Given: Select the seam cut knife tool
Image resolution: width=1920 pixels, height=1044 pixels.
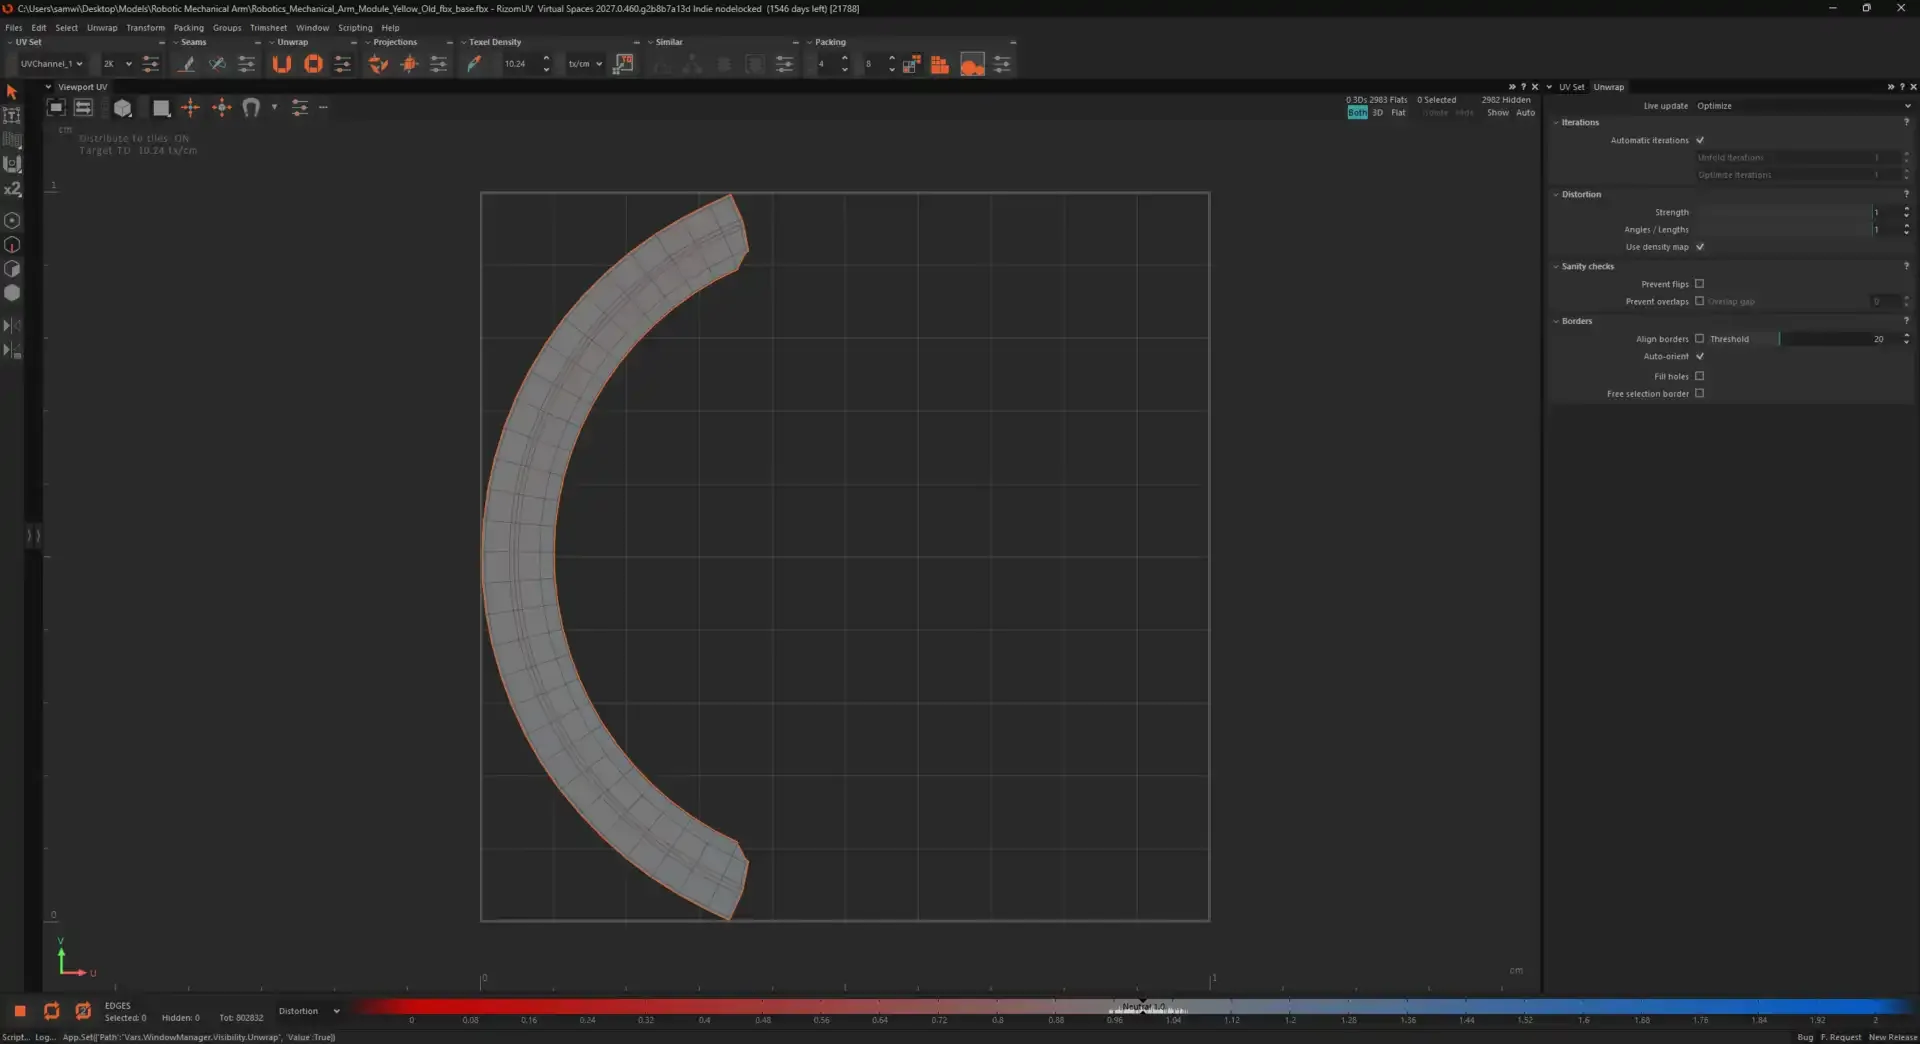Looking at the screenshot, I should pyautogui.click(x=186, y=64).
